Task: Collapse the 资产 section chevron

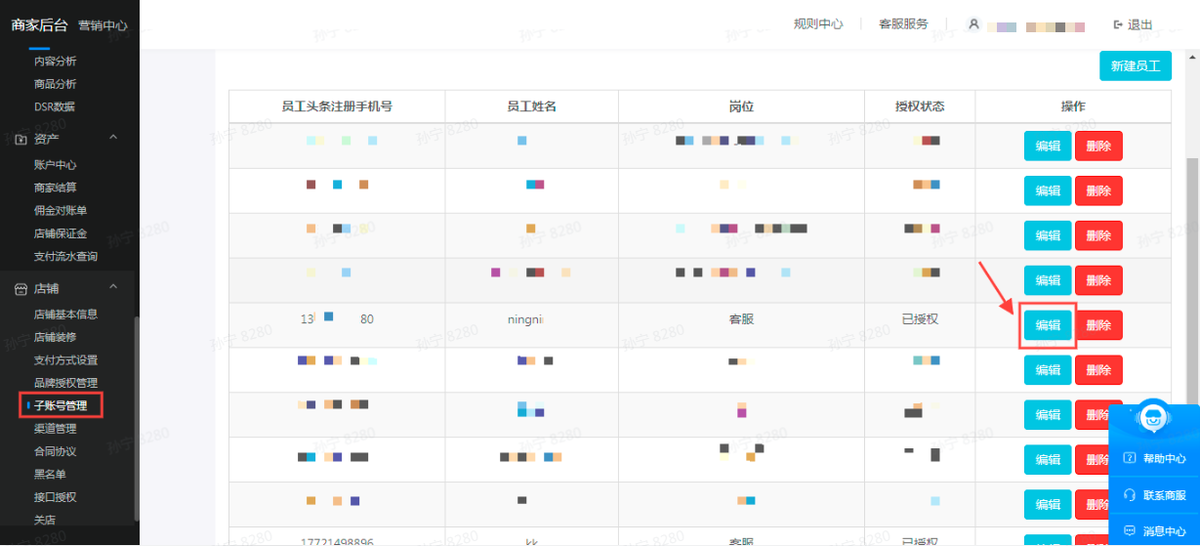Action: (x=113, y=137)
